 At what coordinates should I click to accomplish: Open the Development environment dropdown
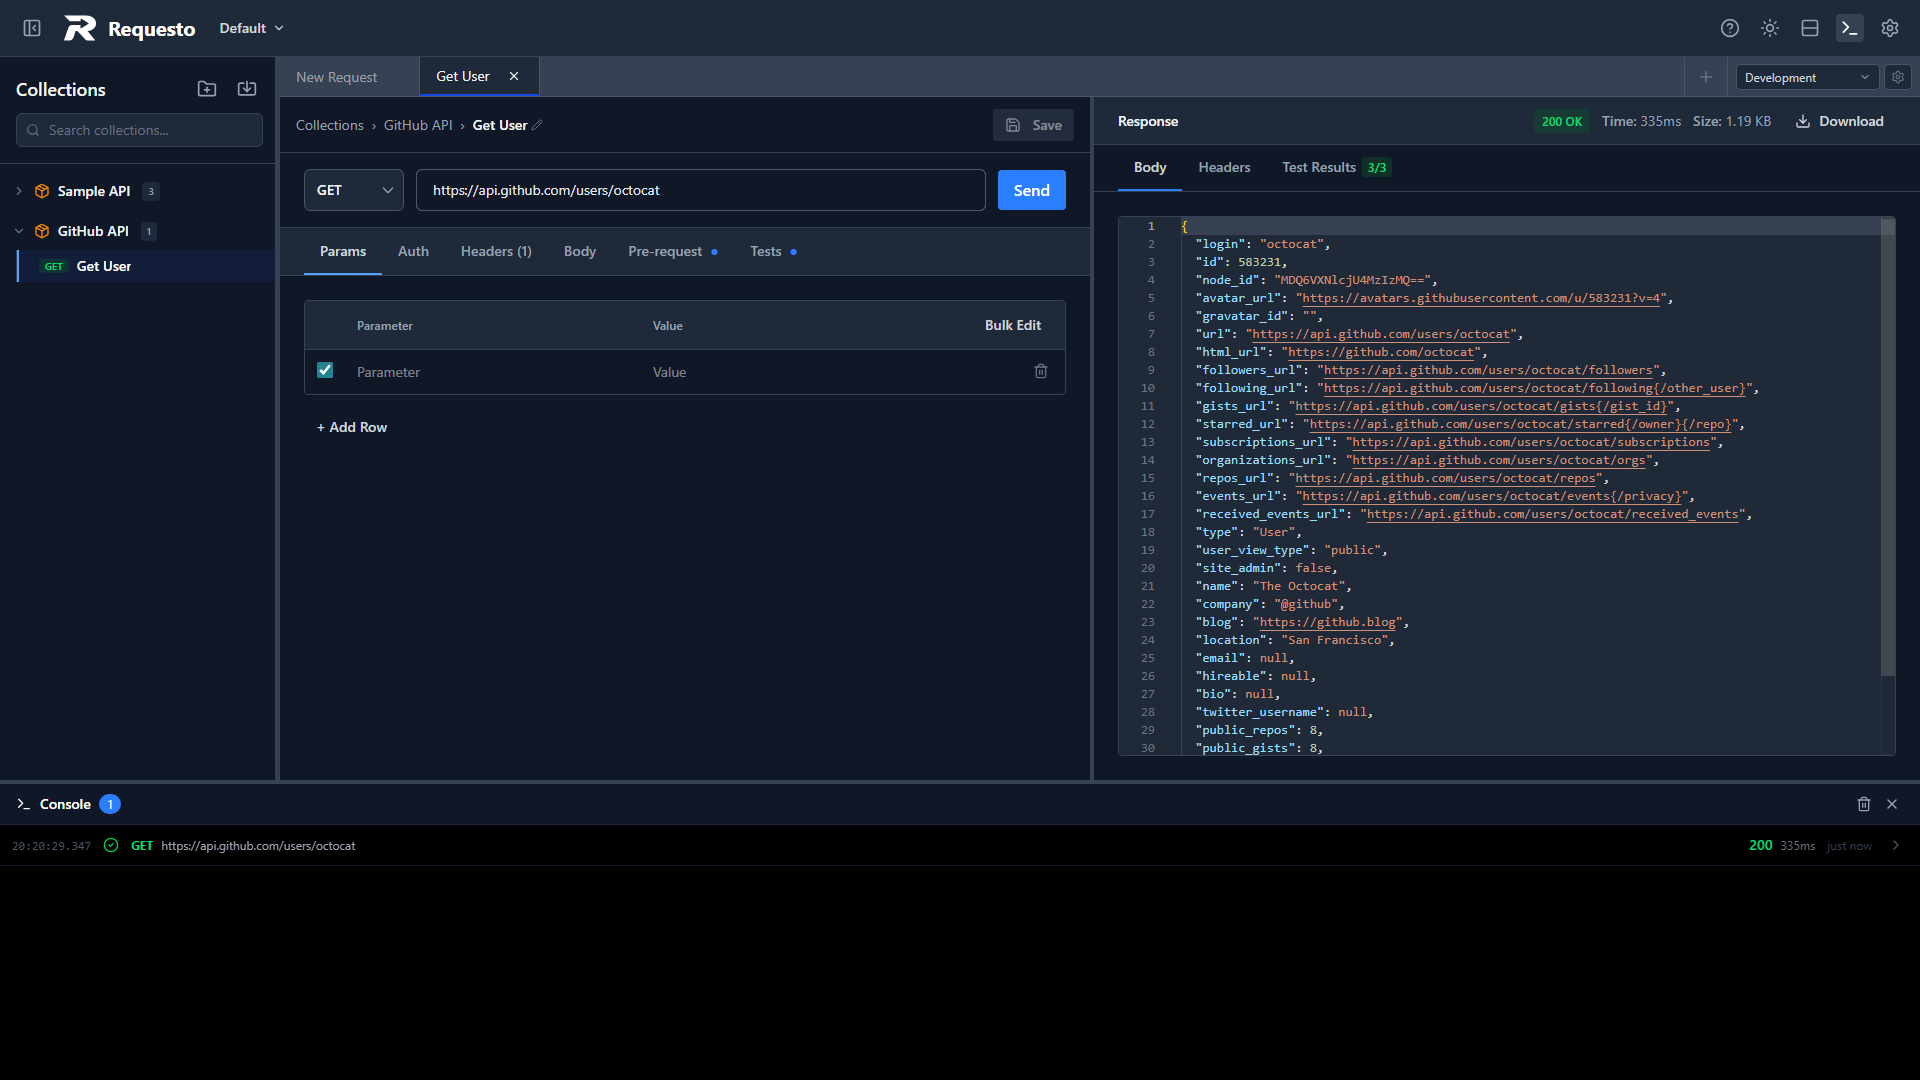(1807, 77)
